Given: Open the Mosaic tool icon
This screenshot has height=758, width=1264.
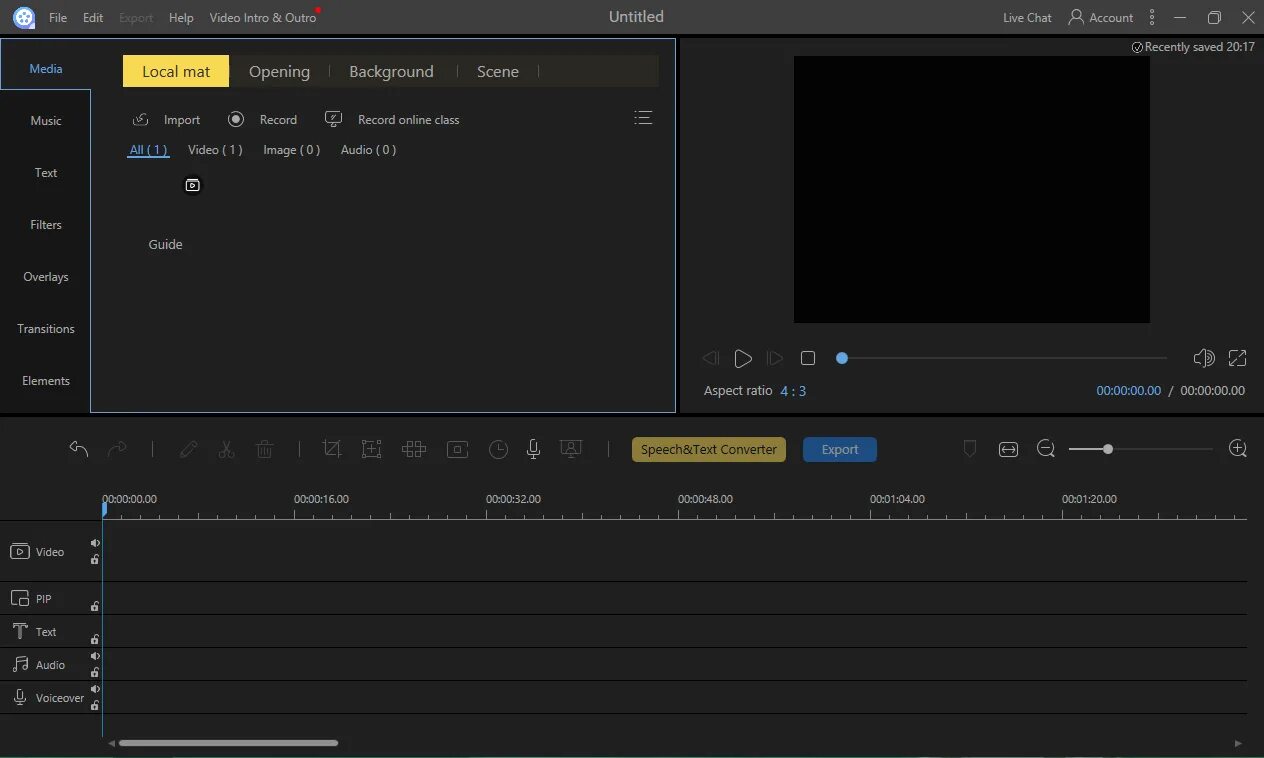Looking at the screenshot, I should [414, 450].
